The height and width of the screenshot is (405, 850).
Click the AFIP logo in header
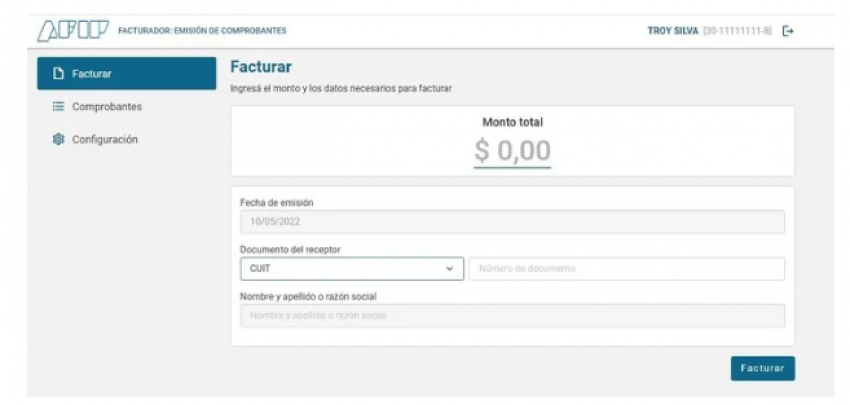(x=73, y=31)
